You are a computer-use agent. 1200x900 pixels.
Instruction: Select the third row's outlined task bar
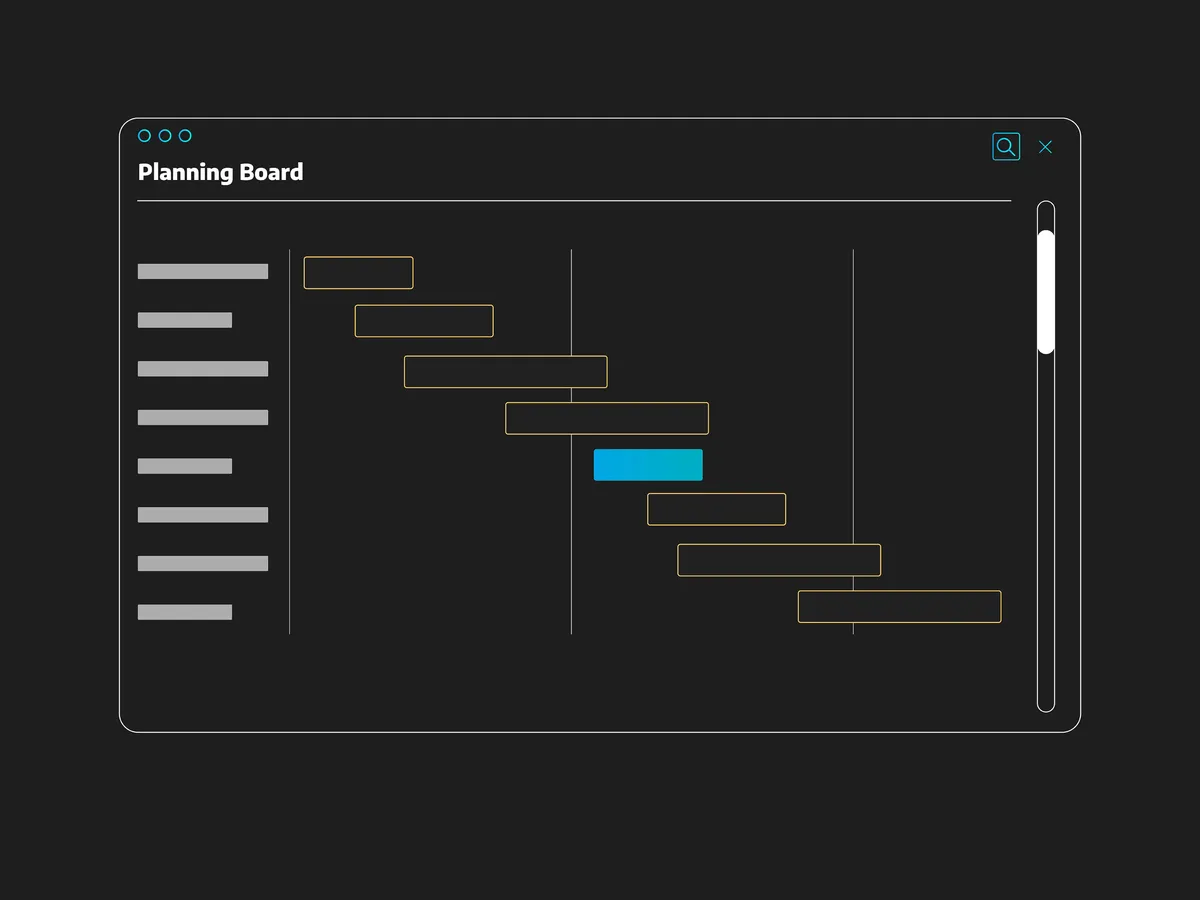tap(505, 371)
